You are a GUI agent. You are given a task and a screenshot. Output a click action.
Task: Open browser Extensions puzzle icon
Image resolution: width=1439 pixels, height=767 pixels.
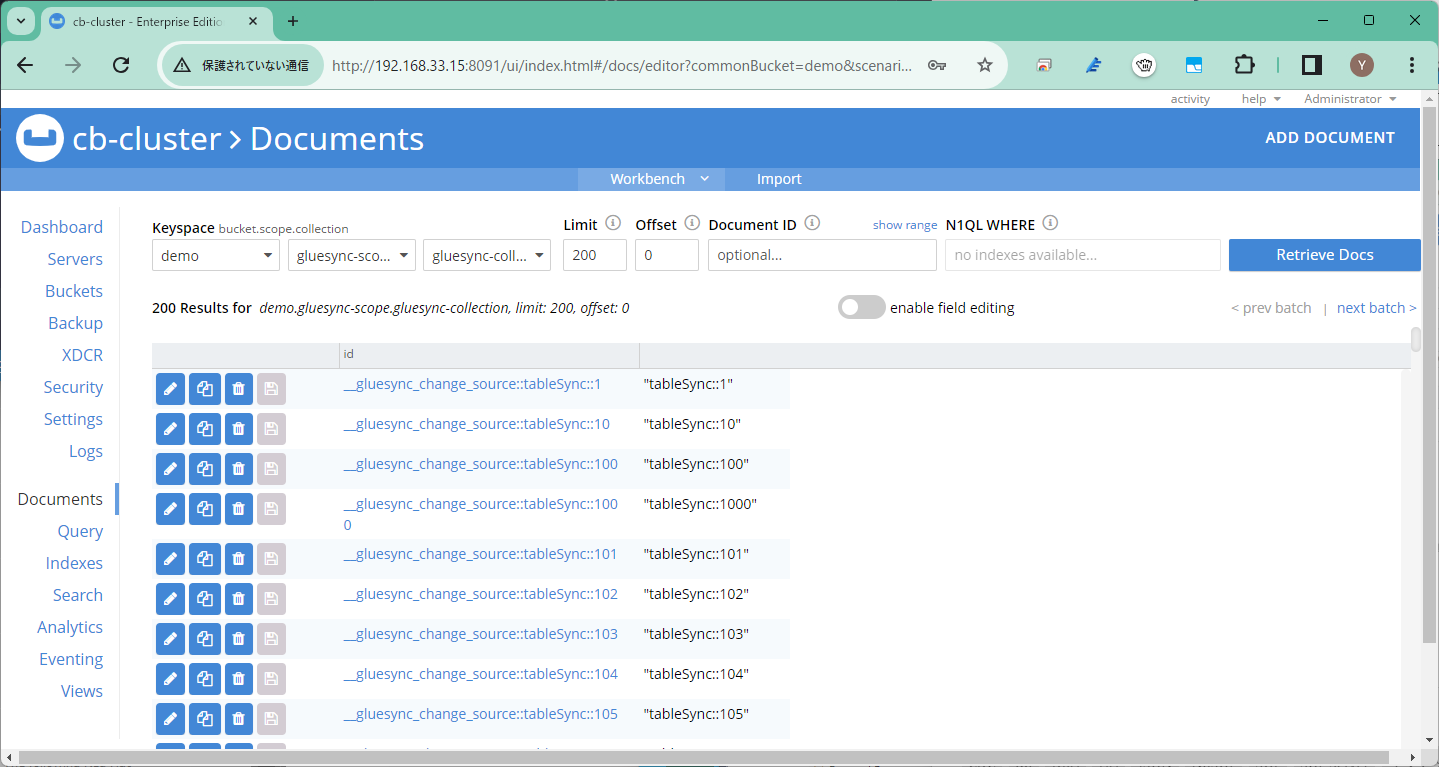(1243, 65)
